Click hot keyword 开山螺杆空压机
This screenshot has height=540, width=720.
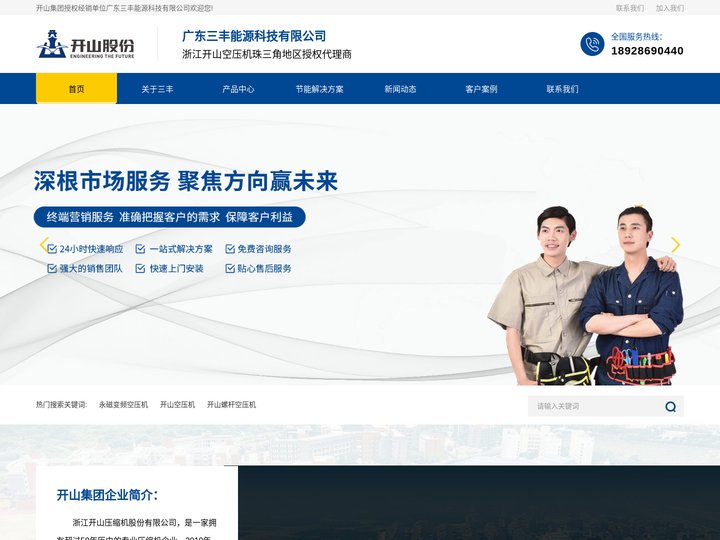231,405
